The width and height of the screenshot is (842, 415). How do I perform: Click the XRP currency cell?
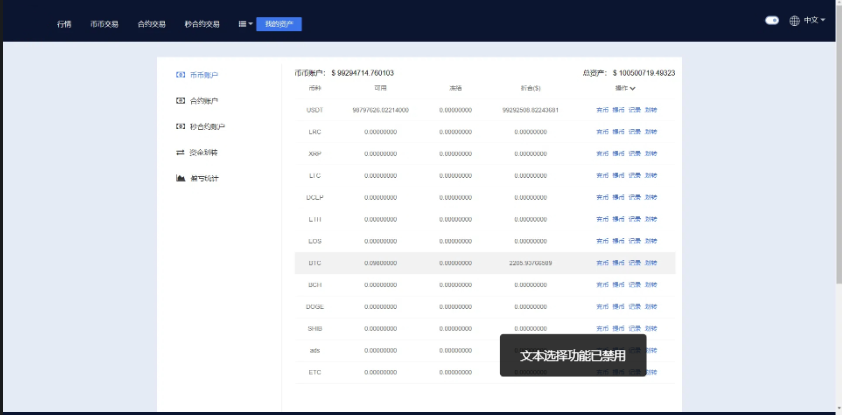click(x=315, y=154)
